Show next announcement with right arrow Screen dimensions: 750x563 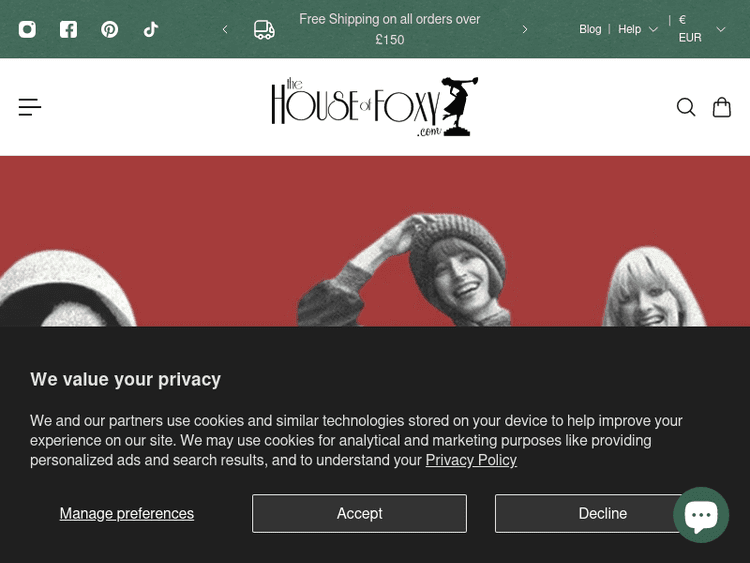tap(525, 29)
